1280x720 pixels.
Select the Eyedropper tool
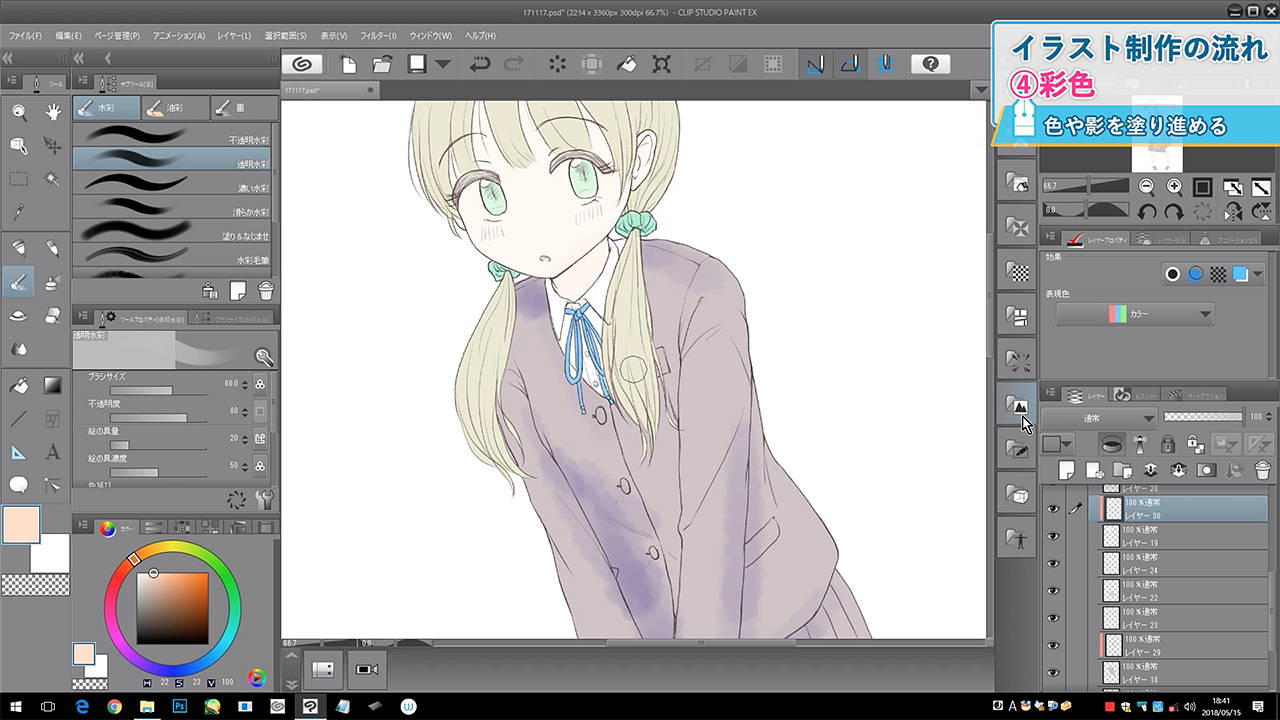pyautogui.click(x=19, y=213)
